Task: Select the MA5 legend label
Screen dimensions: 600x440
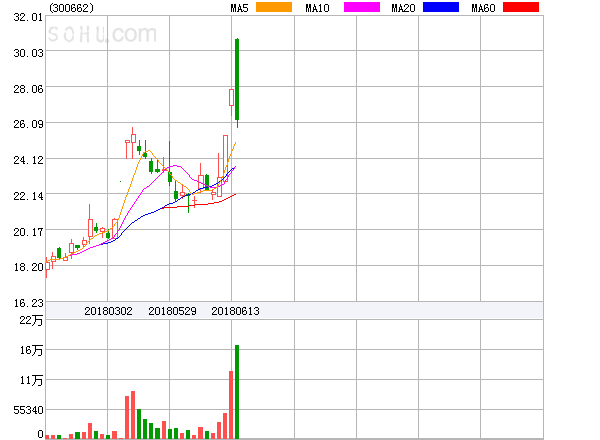Action: [x=239, y=8]
